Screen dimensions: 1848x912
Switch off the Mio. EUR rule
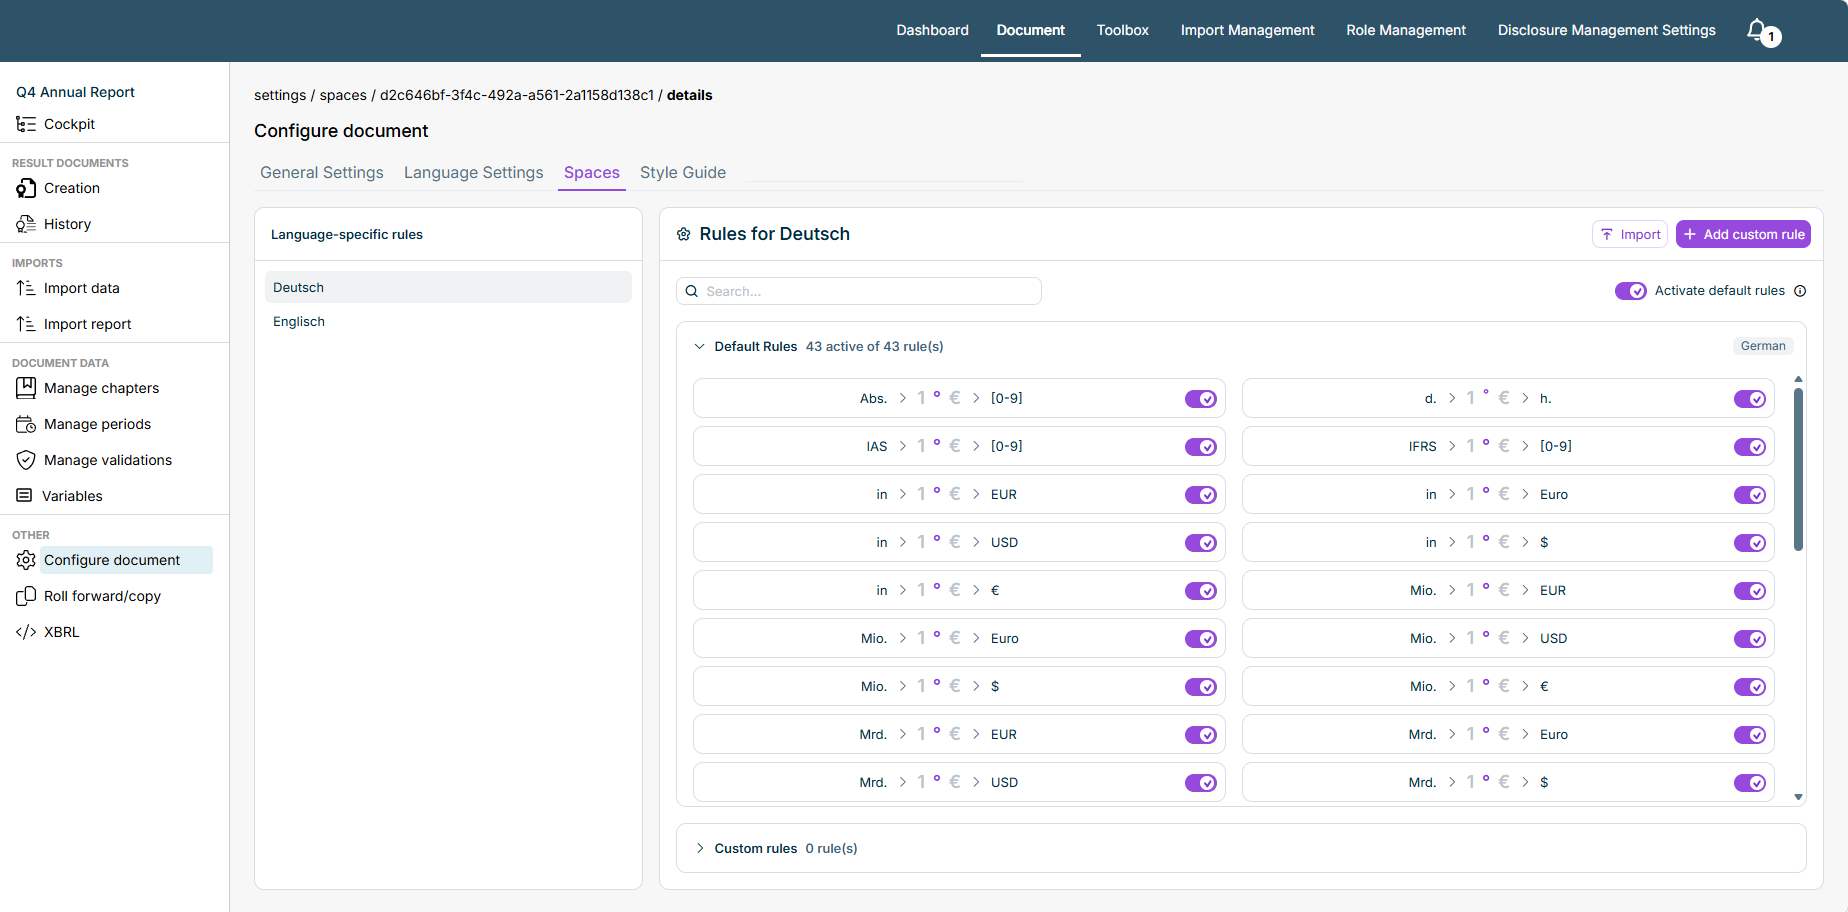click(x=1749, y=591)
